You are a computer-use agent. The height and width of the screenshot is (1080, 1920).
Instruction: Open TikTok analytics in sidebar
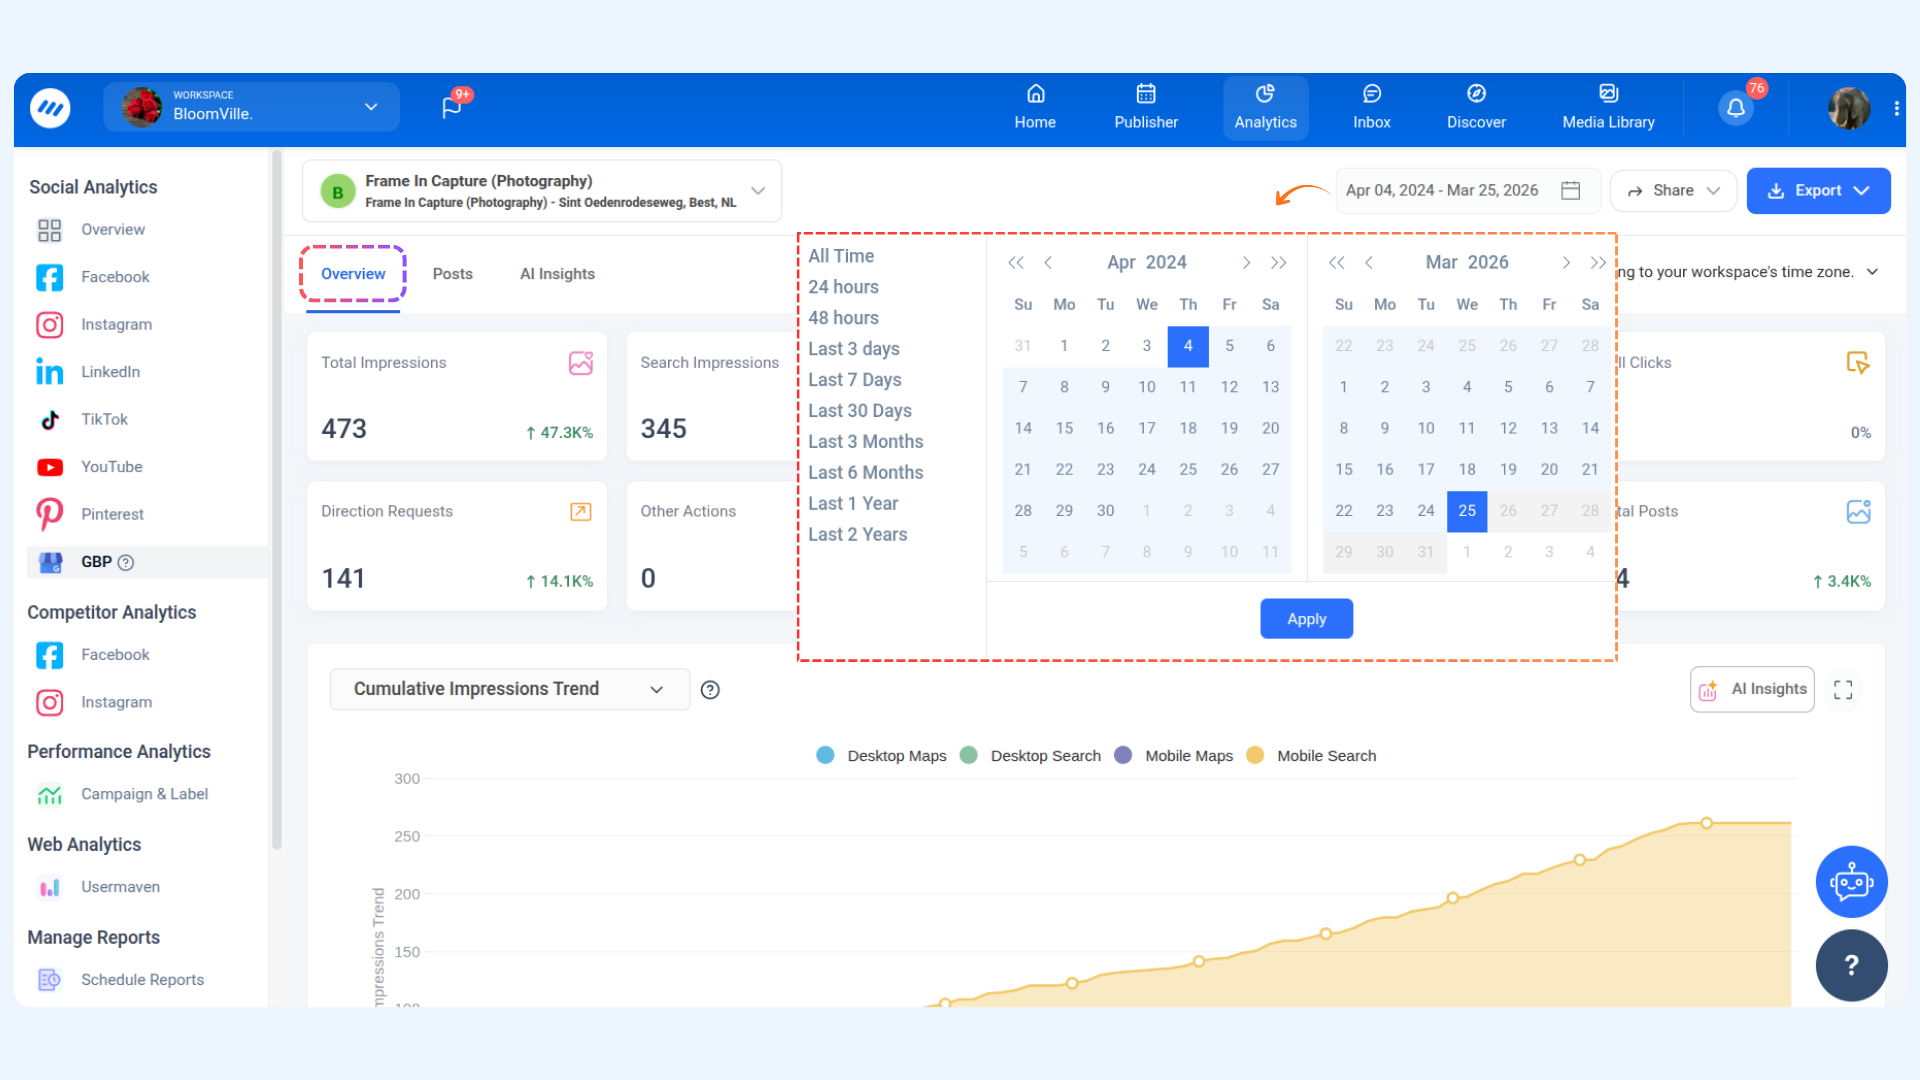click(x=104, y=419)
